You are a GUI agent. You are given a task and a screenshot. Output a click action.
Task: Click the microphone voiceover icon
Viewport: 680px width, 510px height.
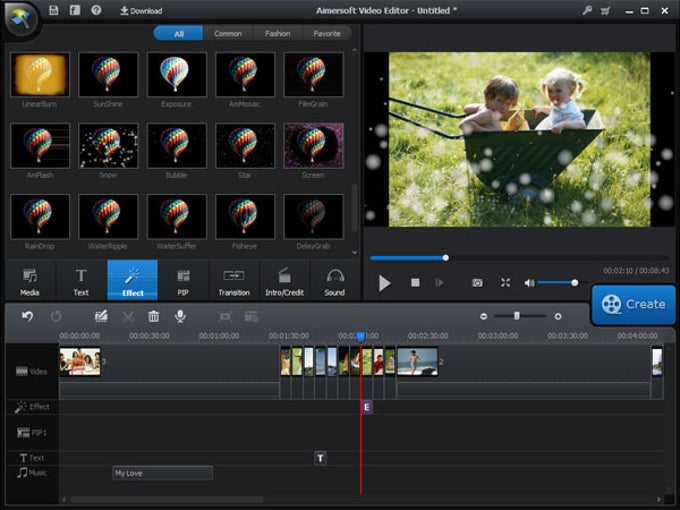coord(180,316)
